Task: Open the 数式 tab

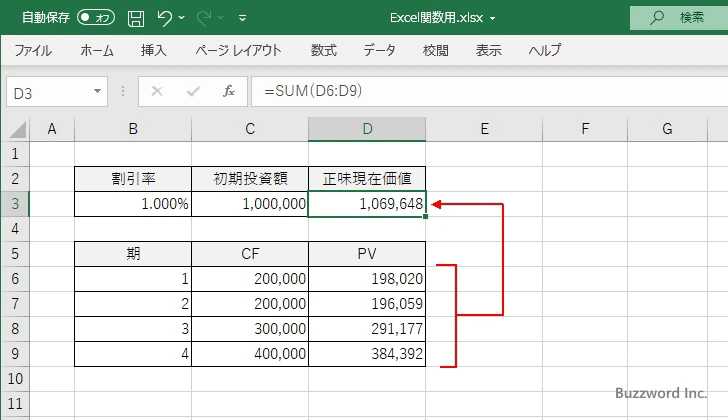Action: tap(324, 50)
